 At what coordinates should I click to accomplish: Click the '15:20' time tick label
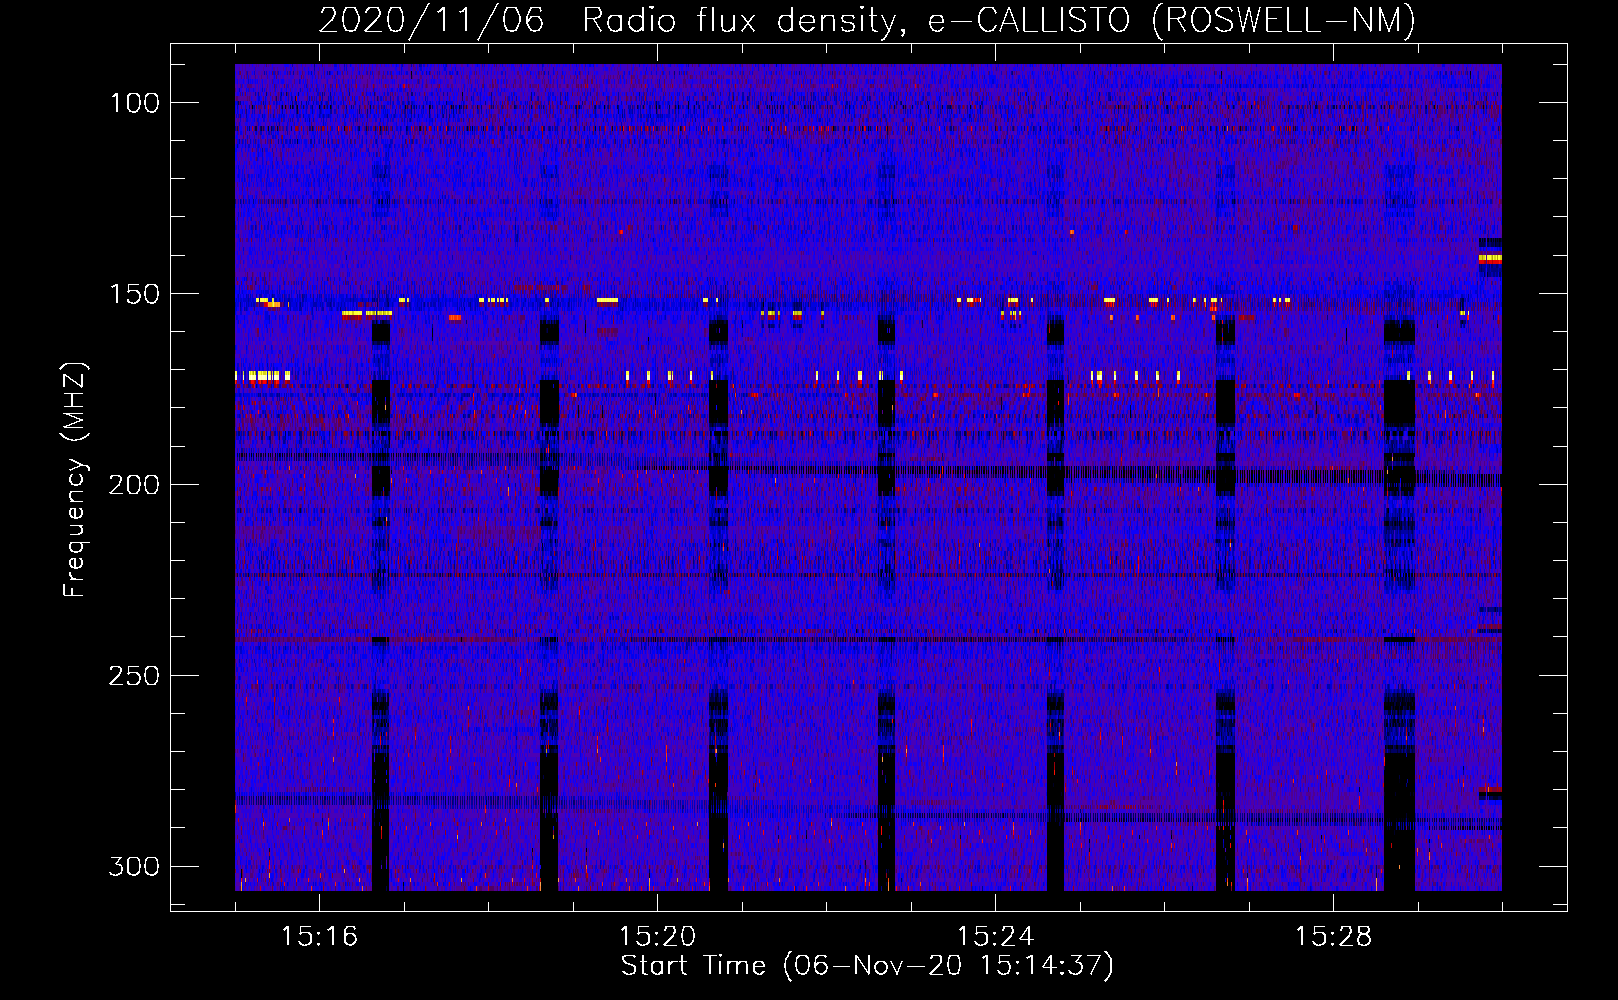coord(657,936)
